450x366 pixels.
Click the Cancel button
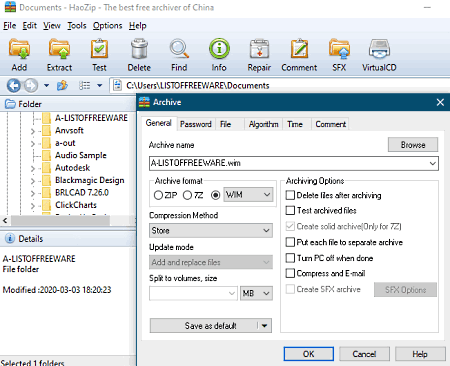(364, 354)
